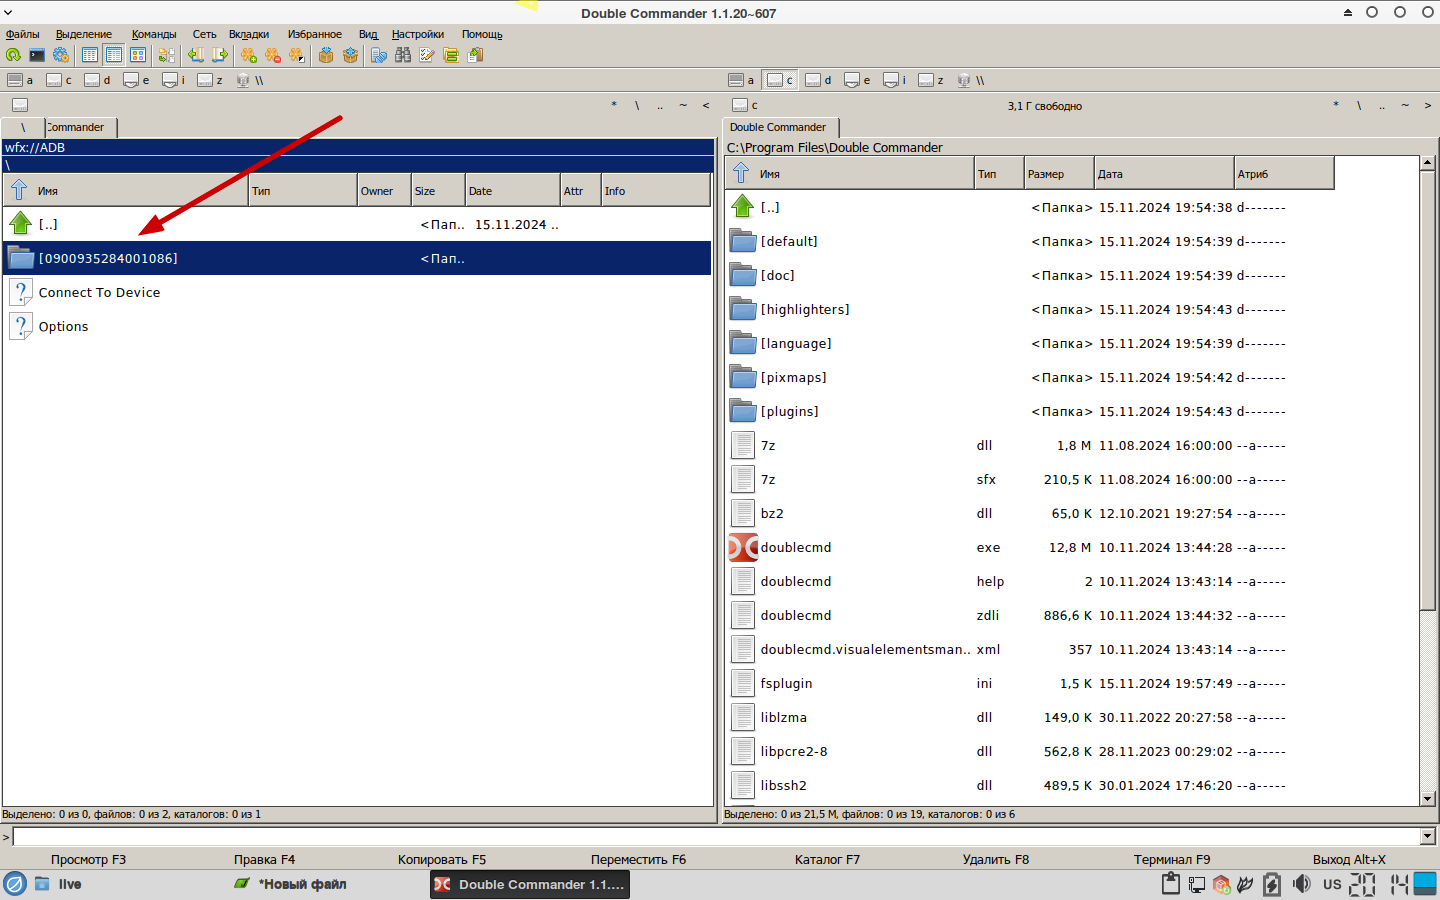Open the right panel drive c dropdown
1440x900 pixels.
[x=746, y=105]
